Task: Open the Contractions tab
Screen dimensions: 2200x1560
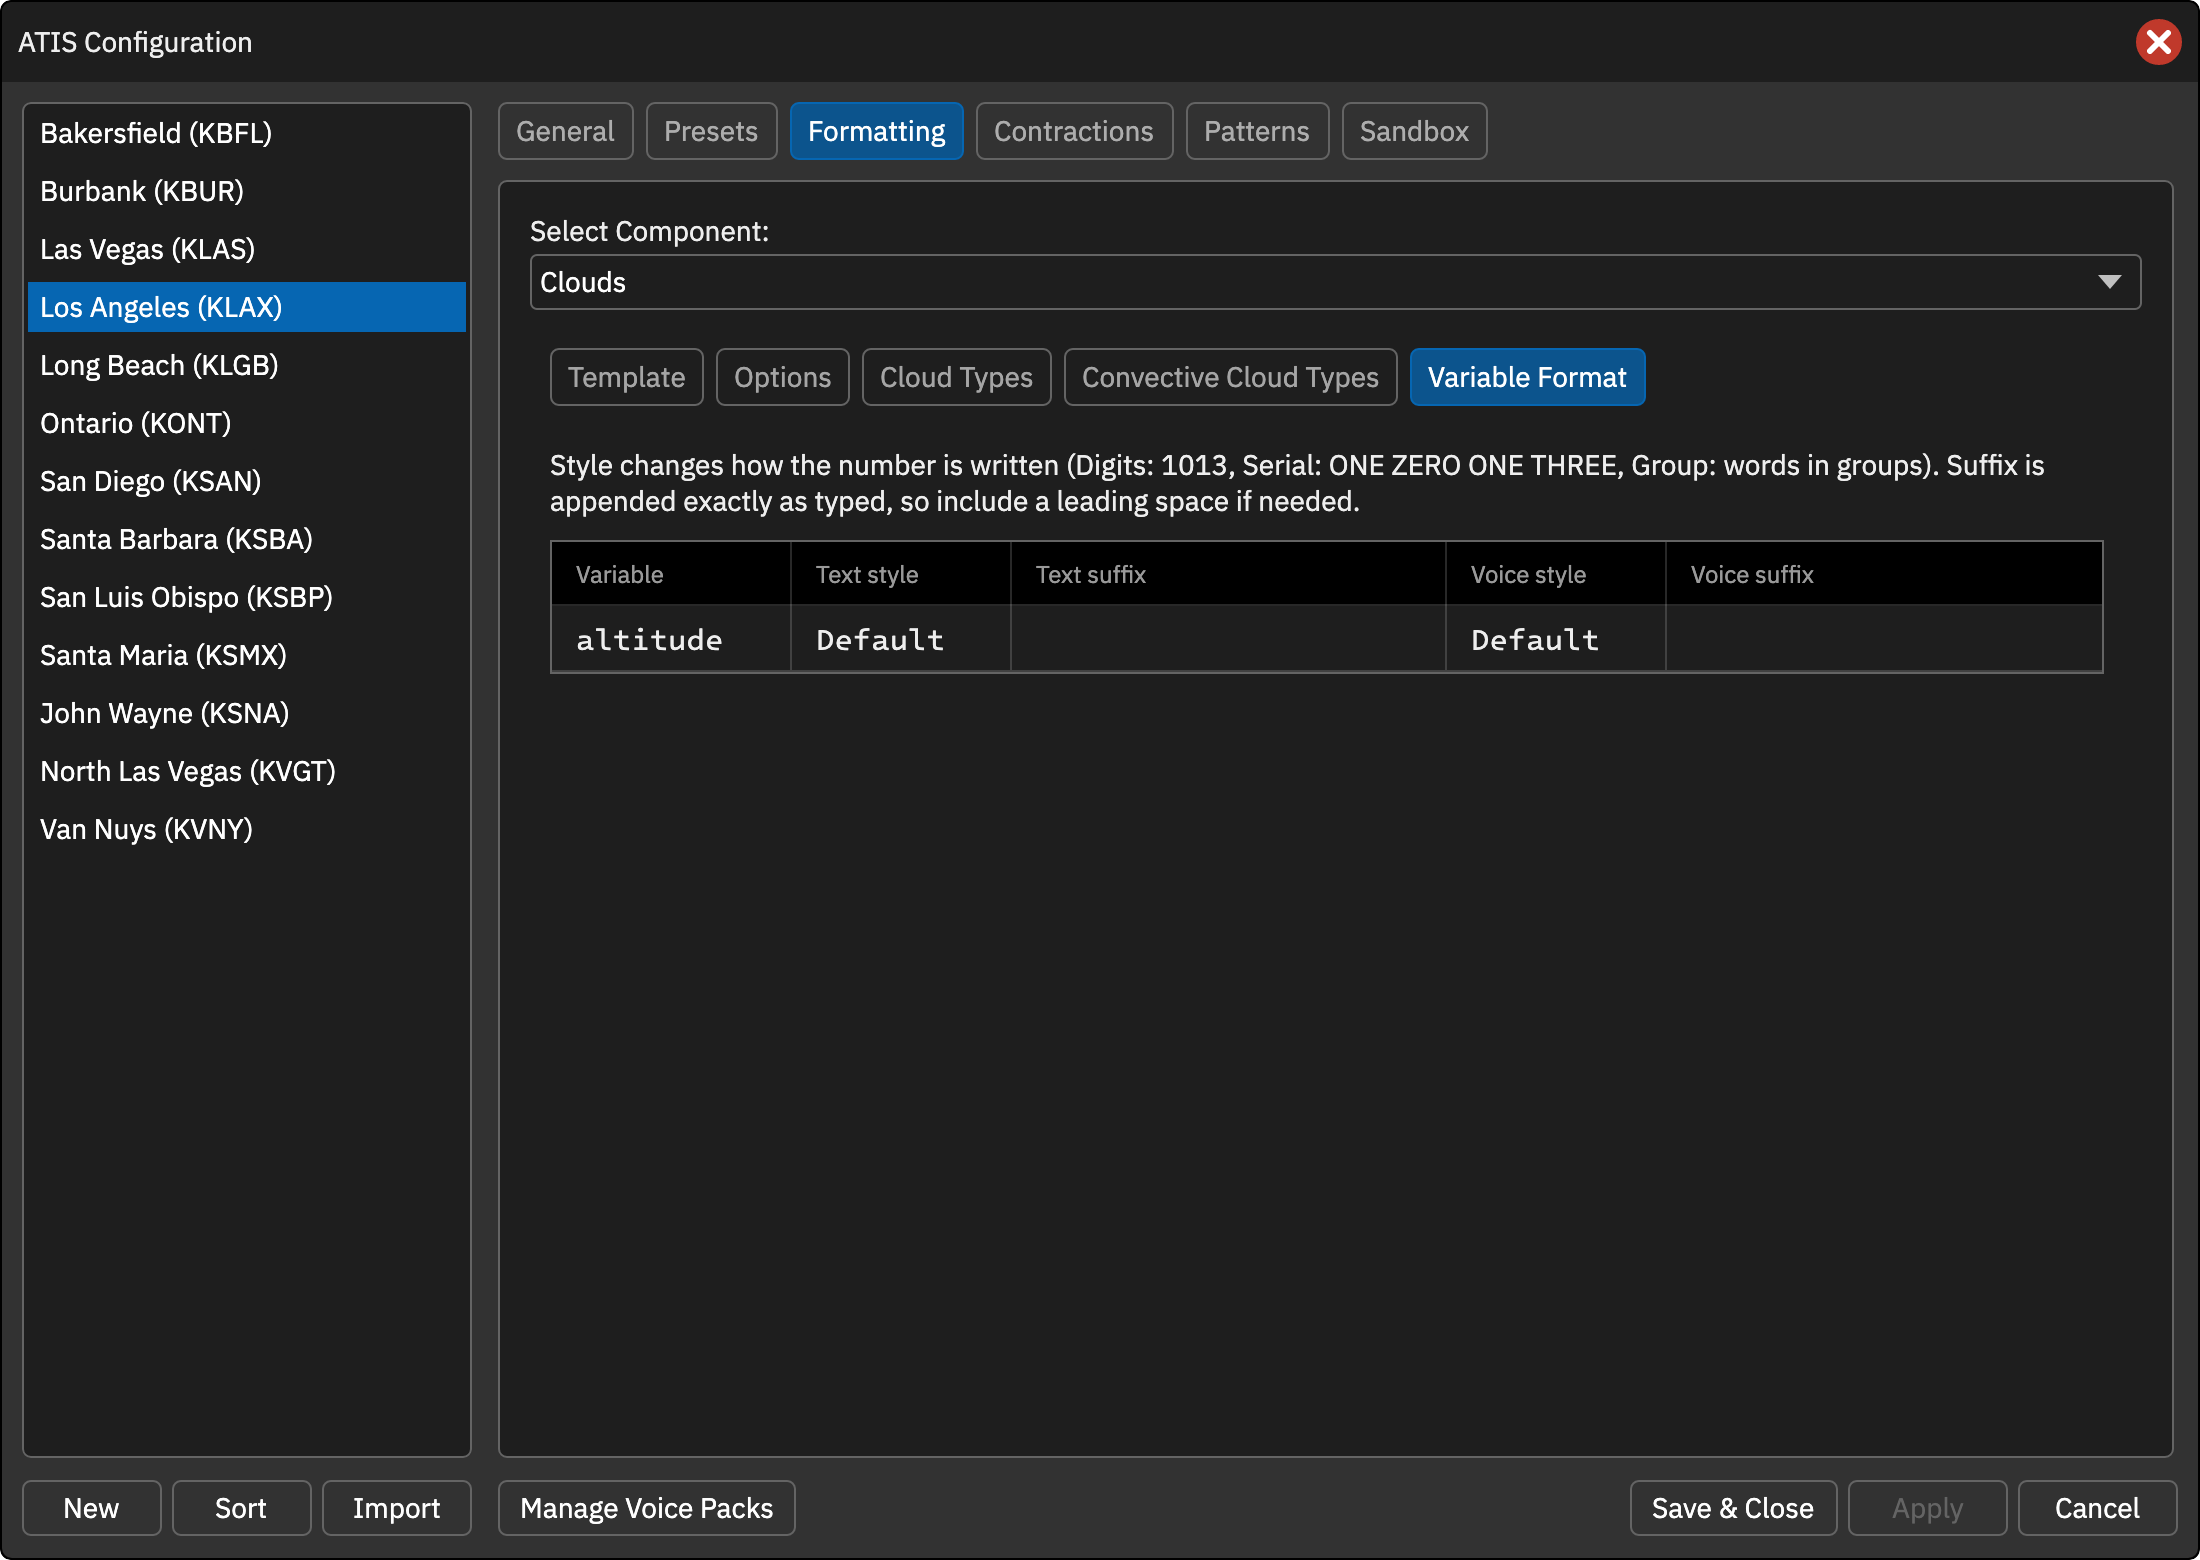Action: click(x=1074, y=131)
